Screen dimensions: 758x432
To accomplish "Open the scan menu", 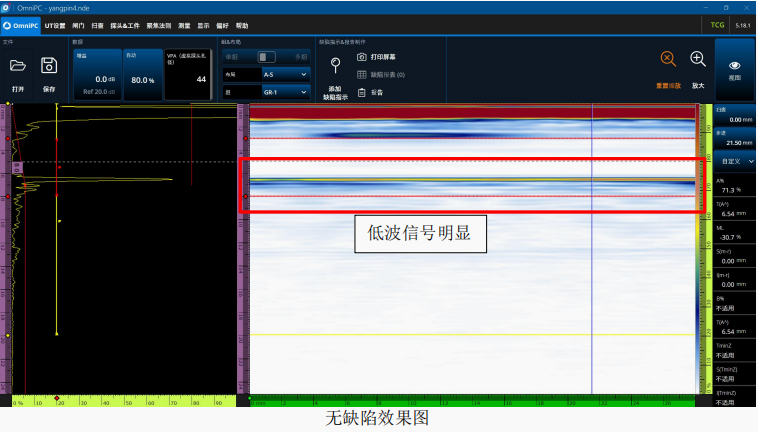I will (x=98, y=26).
